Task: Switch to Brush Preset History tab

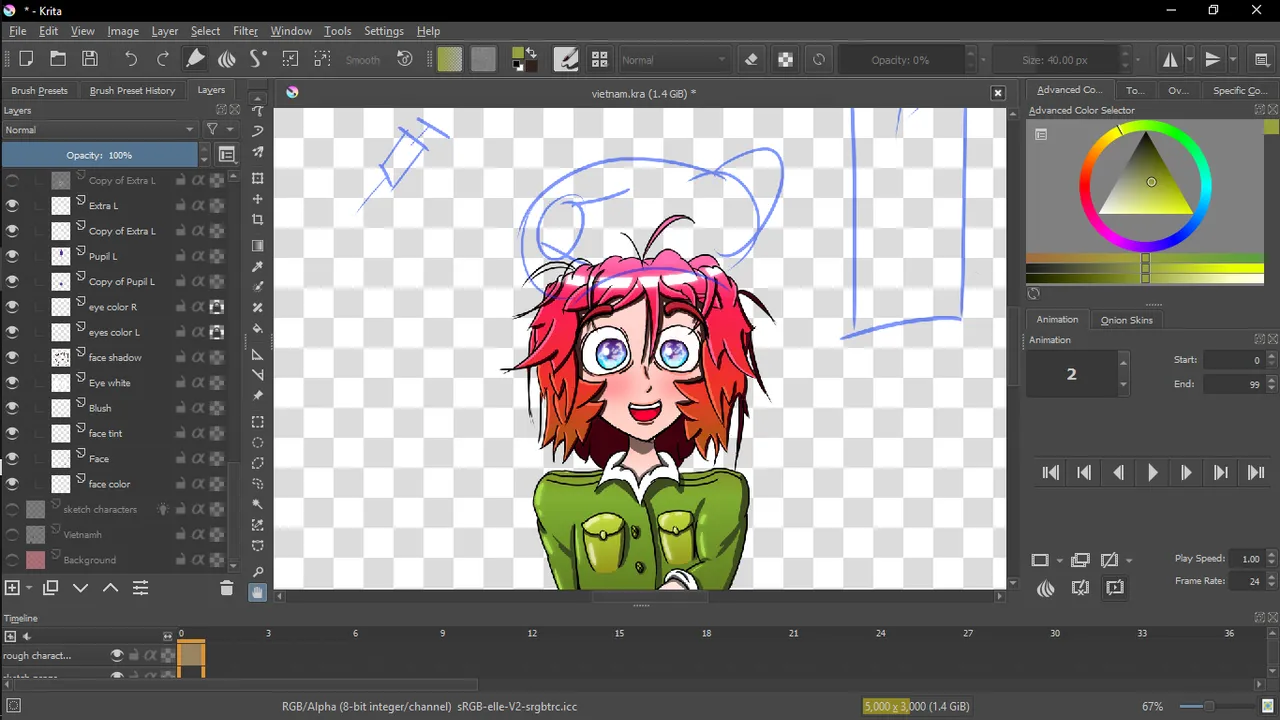Action: pos(132,90)
